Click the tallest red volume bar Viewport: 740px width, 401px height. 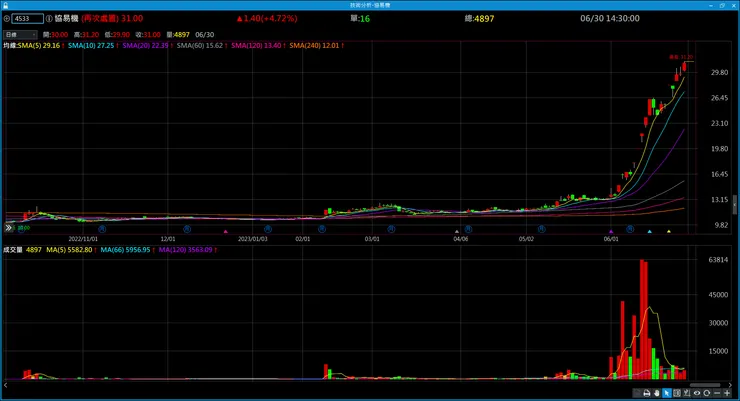[x=642, y=319]
